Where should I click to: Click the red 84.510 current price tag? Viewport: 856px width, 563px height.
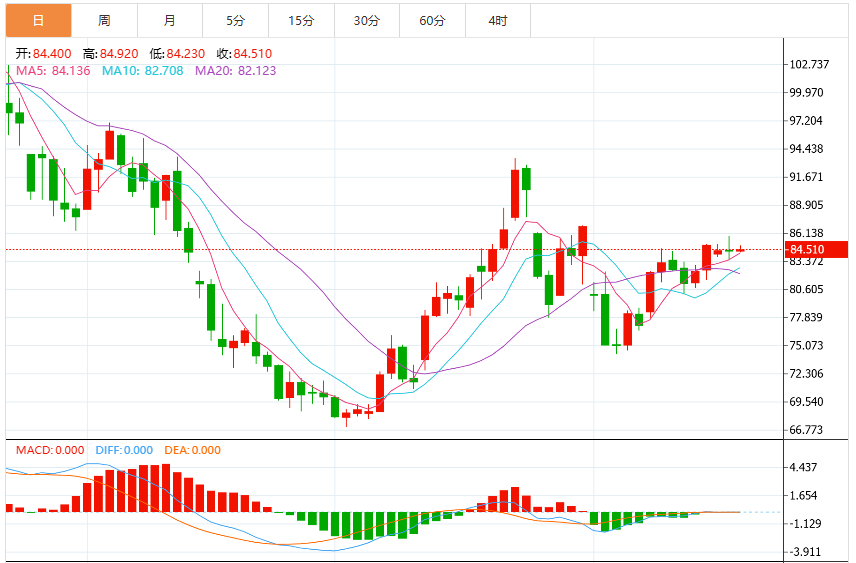point(816,250)
